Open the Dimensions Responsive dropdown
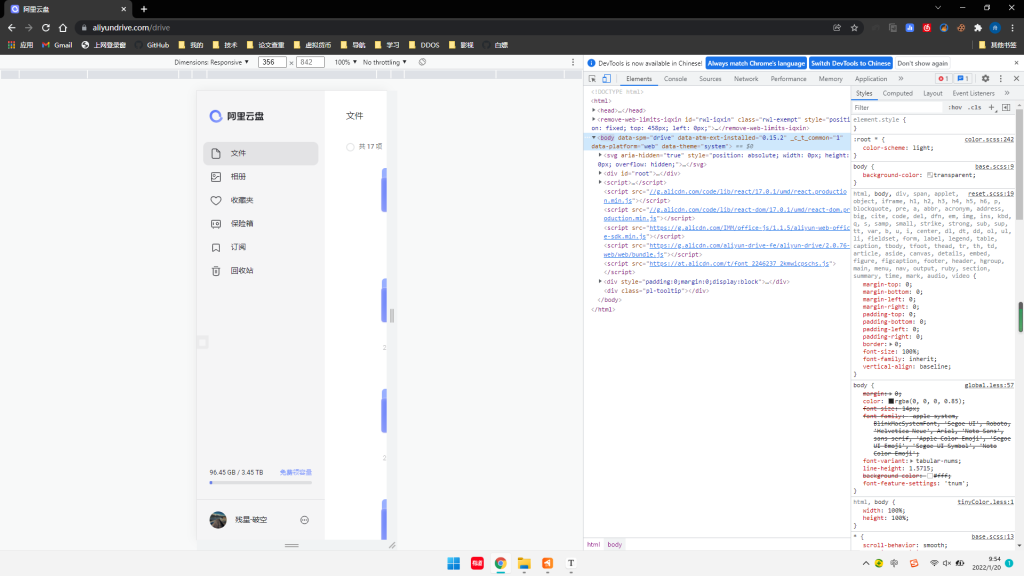Screen dimensions: 1024x576 (212, 62)
